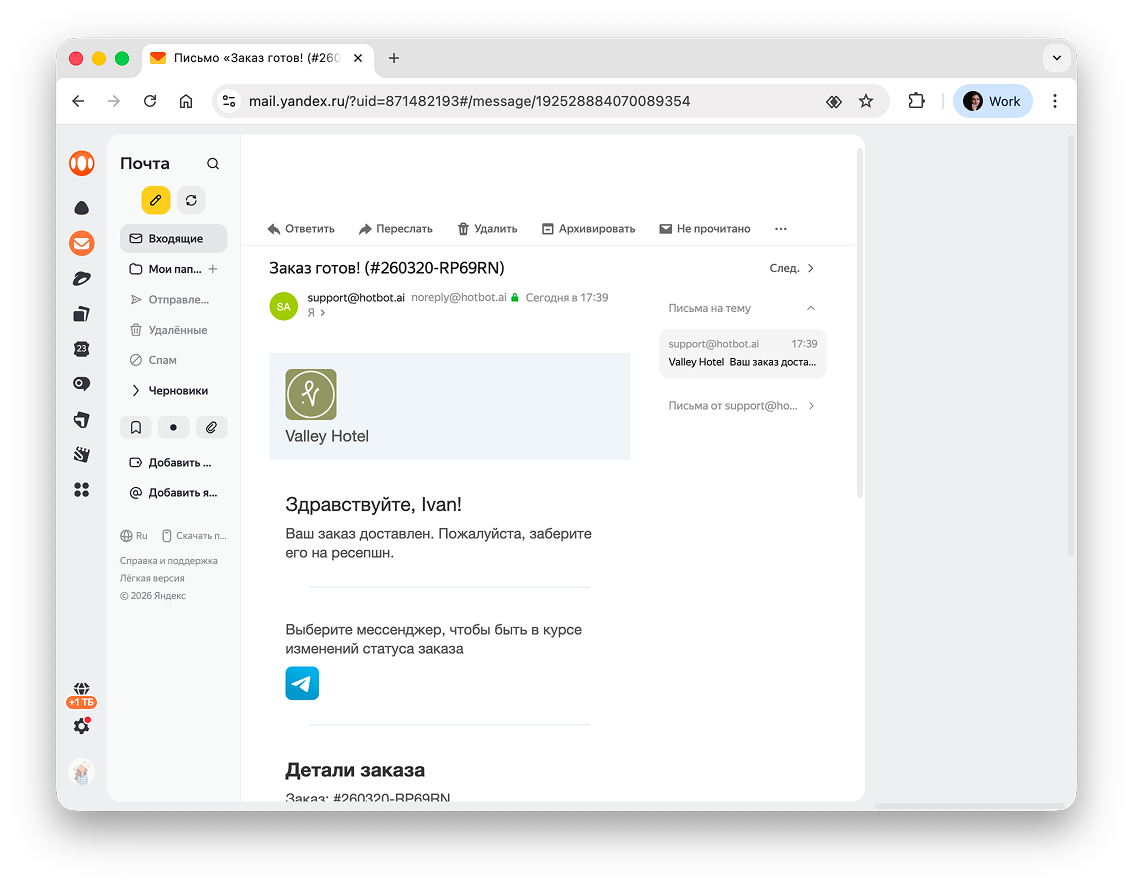This screenshot has height=885, width=1133.
Task: Open the browser three-dot menu
Action: point(1055,101)
